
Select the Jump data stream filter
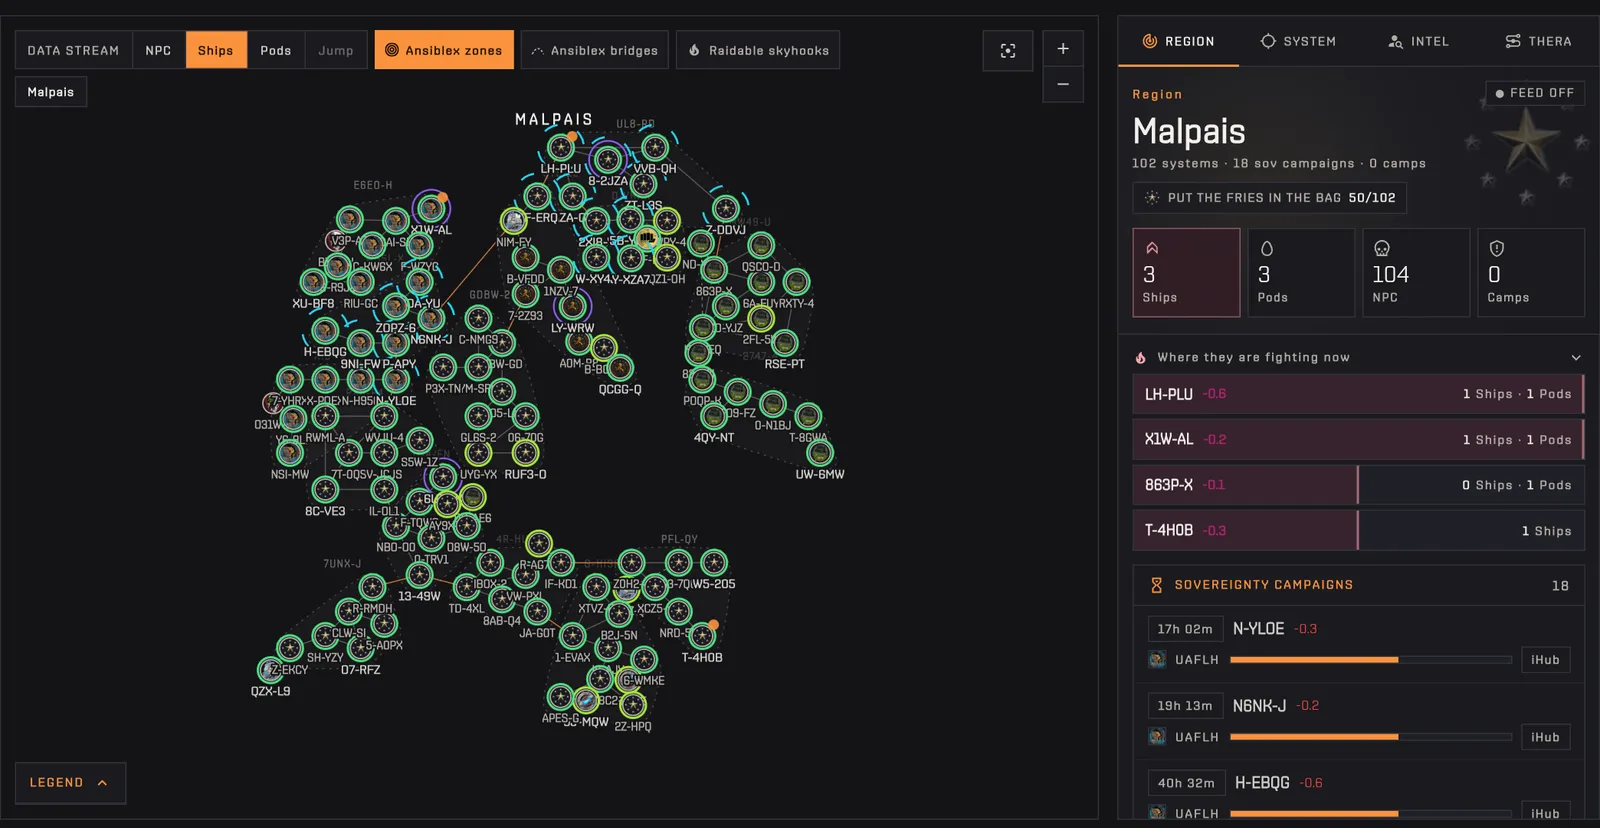tap(336, 50)
